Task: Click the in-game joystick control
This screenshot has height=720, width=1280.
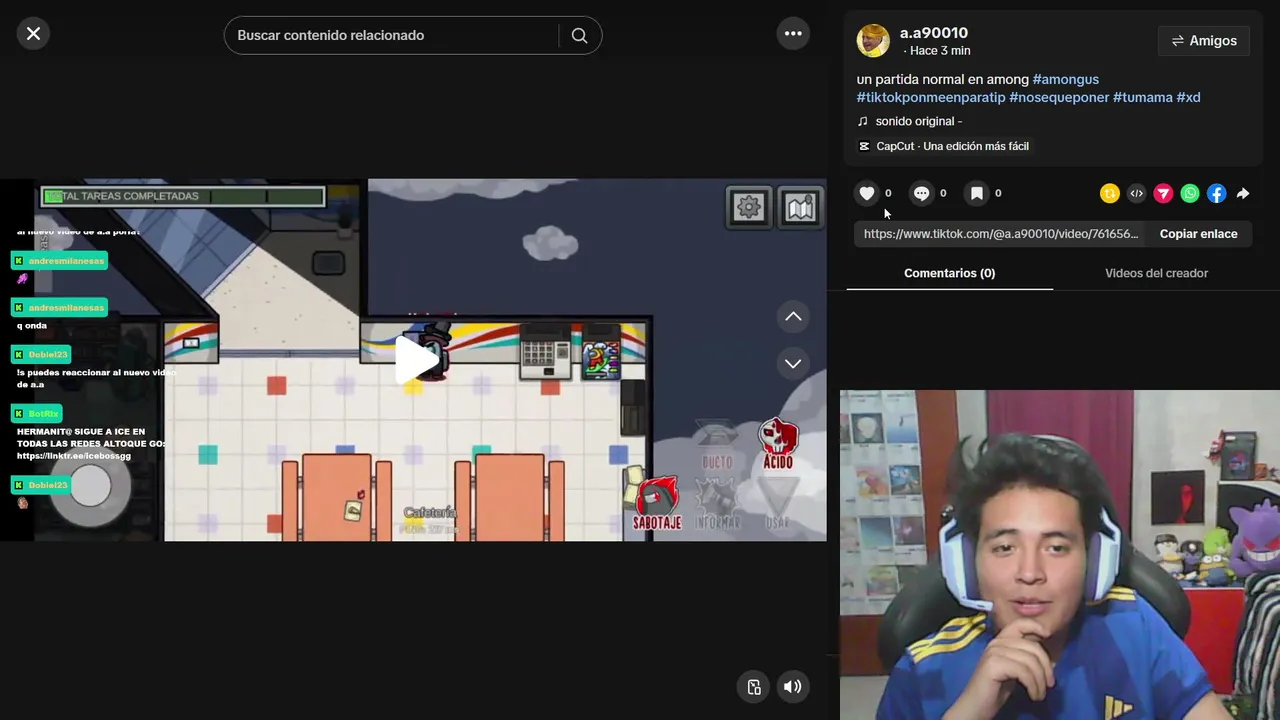Action: [x=91, y=487]
